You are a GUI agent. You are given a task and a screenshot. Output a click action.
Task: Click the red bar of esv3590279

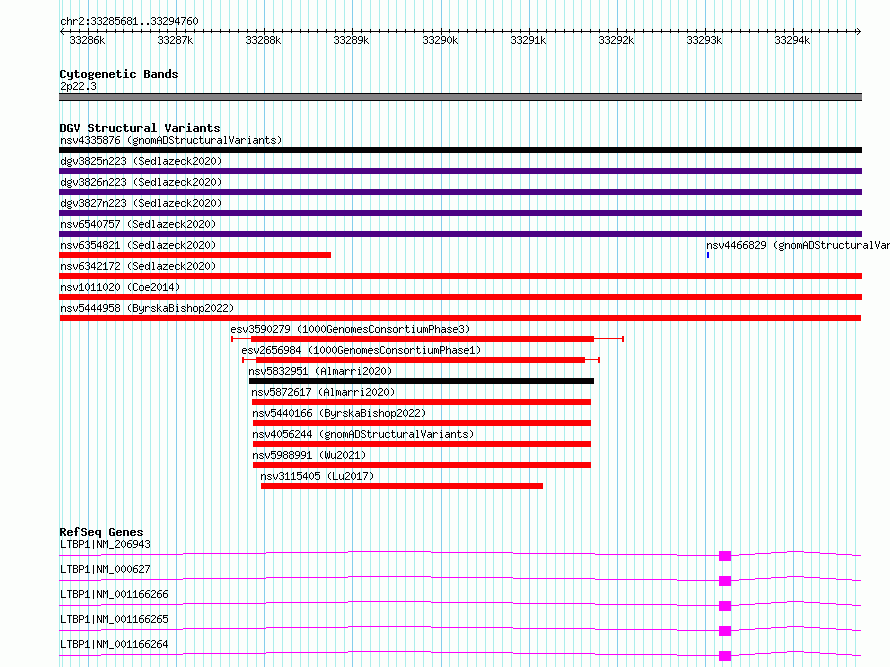(x=422, y=339)
